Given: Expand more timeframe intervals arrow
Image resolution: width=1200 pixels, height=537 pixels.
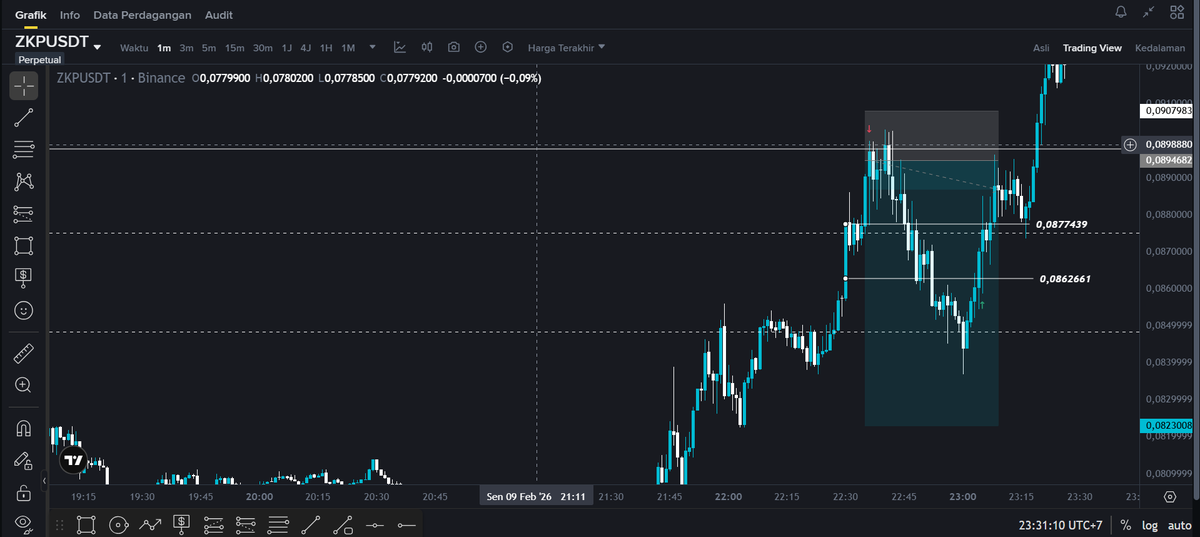Looking at the screenshot, I should [x=373, y=47].
